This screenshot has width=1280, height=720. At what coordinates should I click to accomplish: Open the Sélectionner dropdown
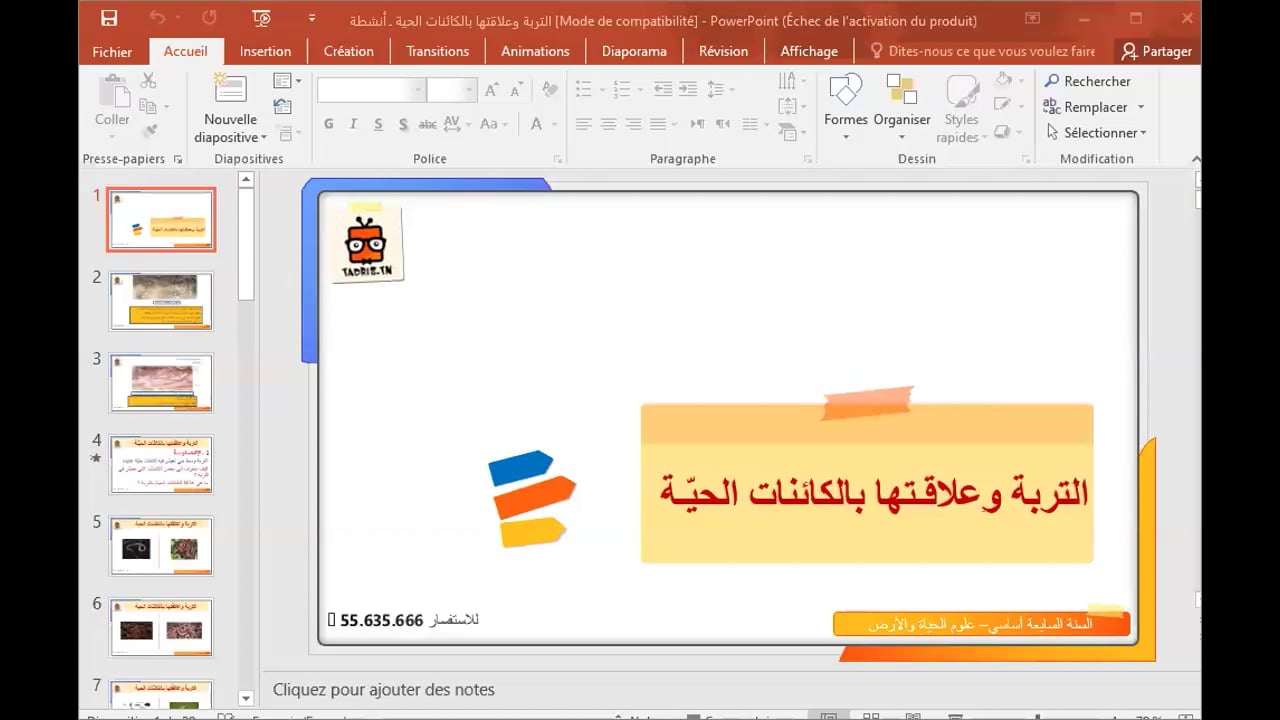click(1095, 132)
